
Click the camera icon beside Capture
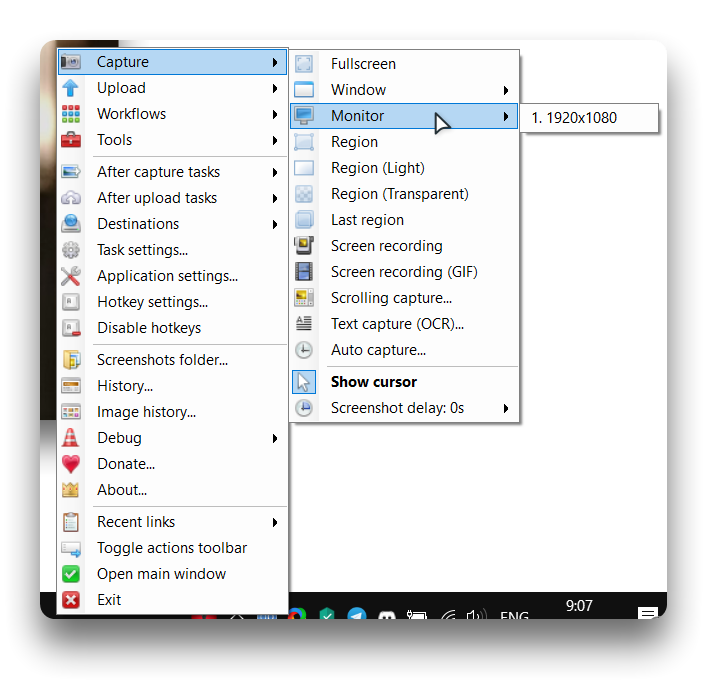coord(71,62)
